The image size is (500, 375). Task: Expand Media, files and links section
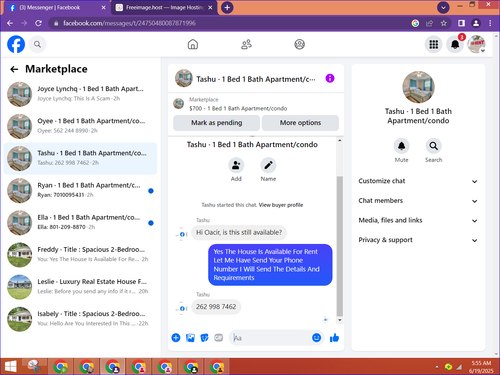(418, 220)
